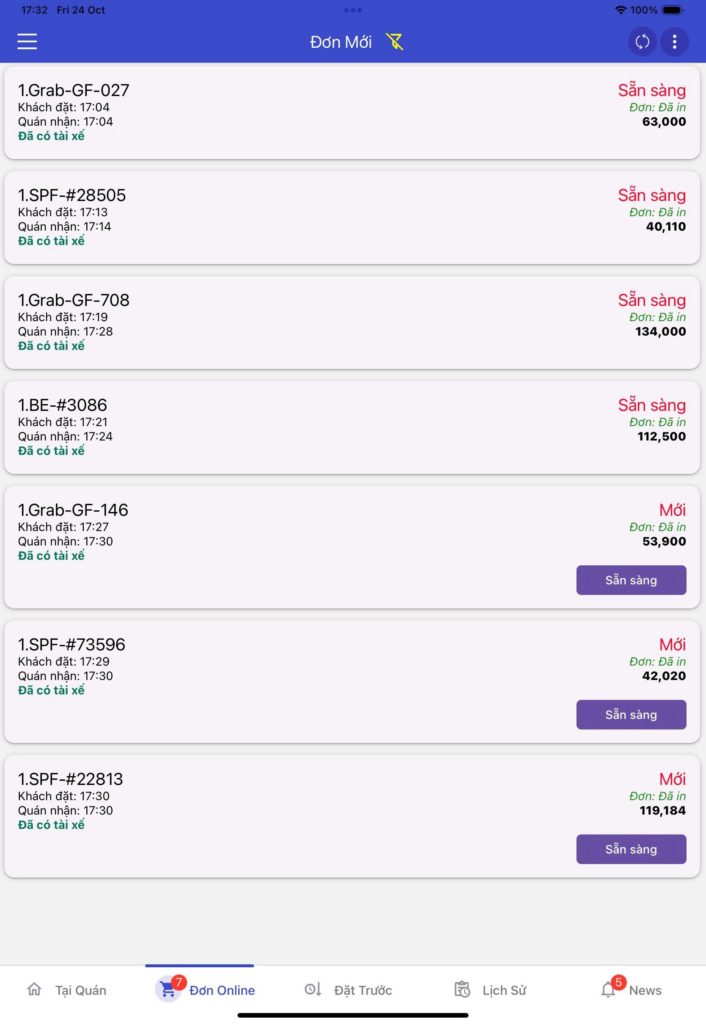Open order card 1.Grab-GF-027

click(x=300, y=112)
